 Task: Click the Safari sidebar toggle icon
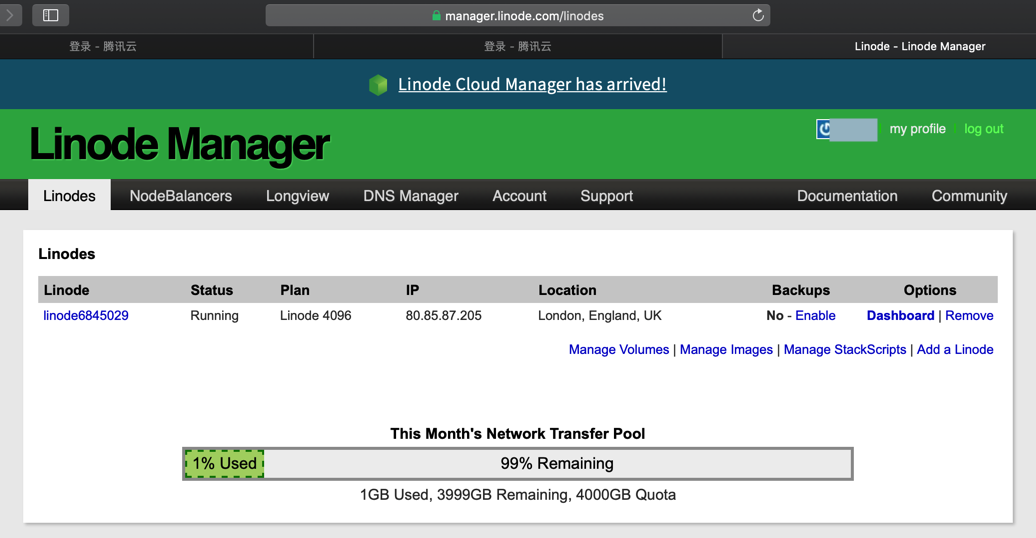(x=50, y=15)
